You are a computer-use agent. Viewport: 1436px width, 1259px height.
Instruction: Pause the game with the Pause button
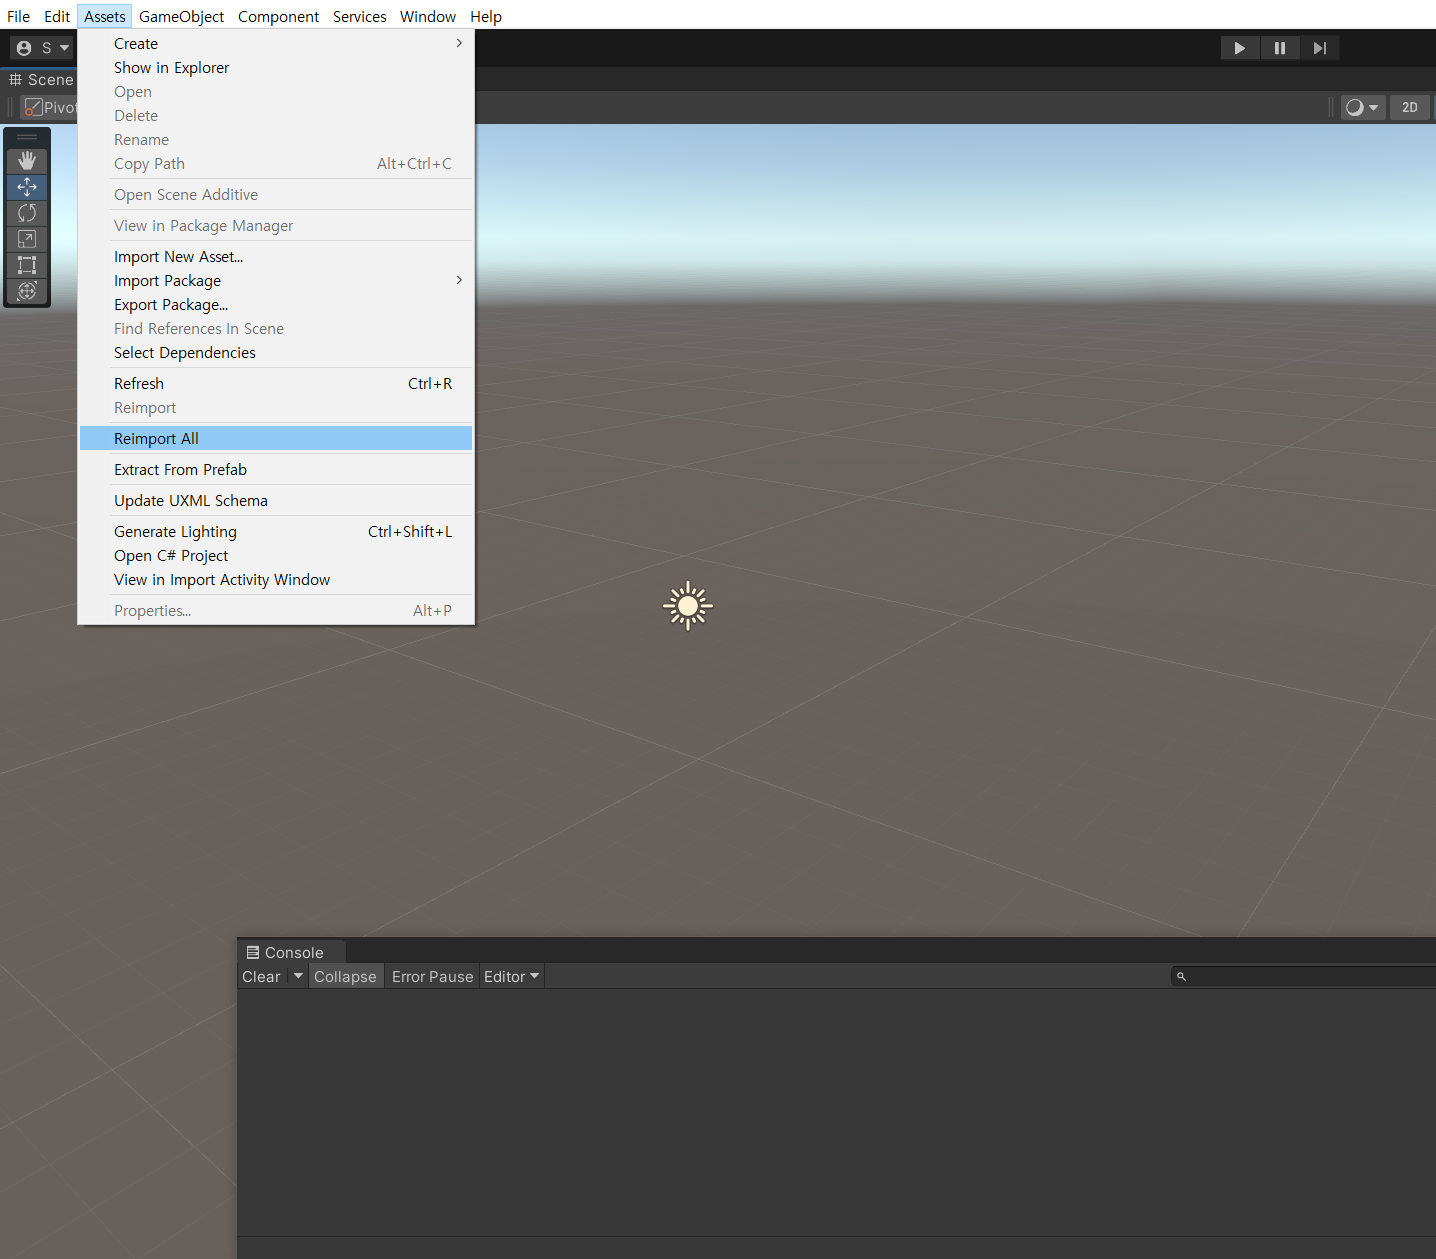[x=1280, y=47]
